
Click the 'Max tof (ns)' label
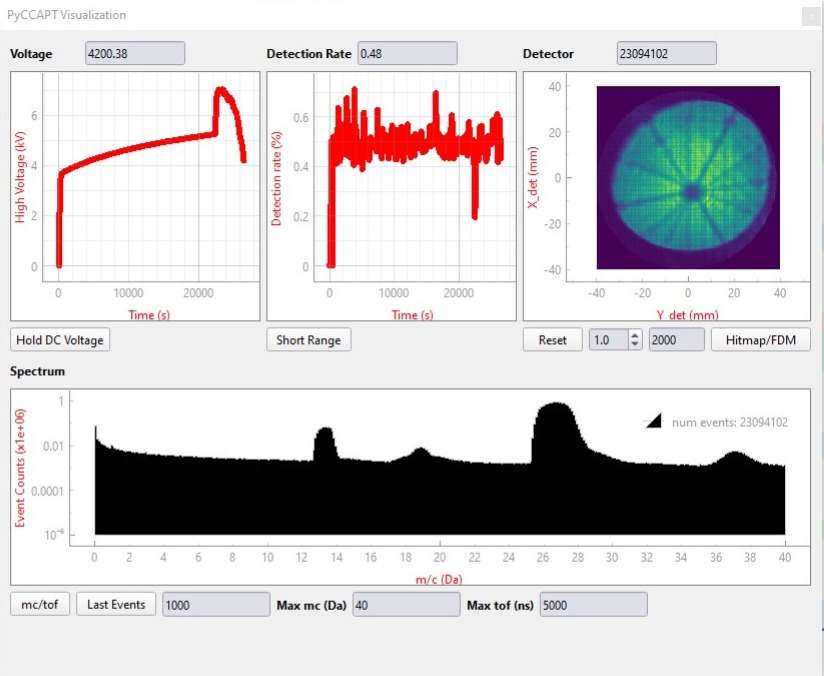click(500, 606)
